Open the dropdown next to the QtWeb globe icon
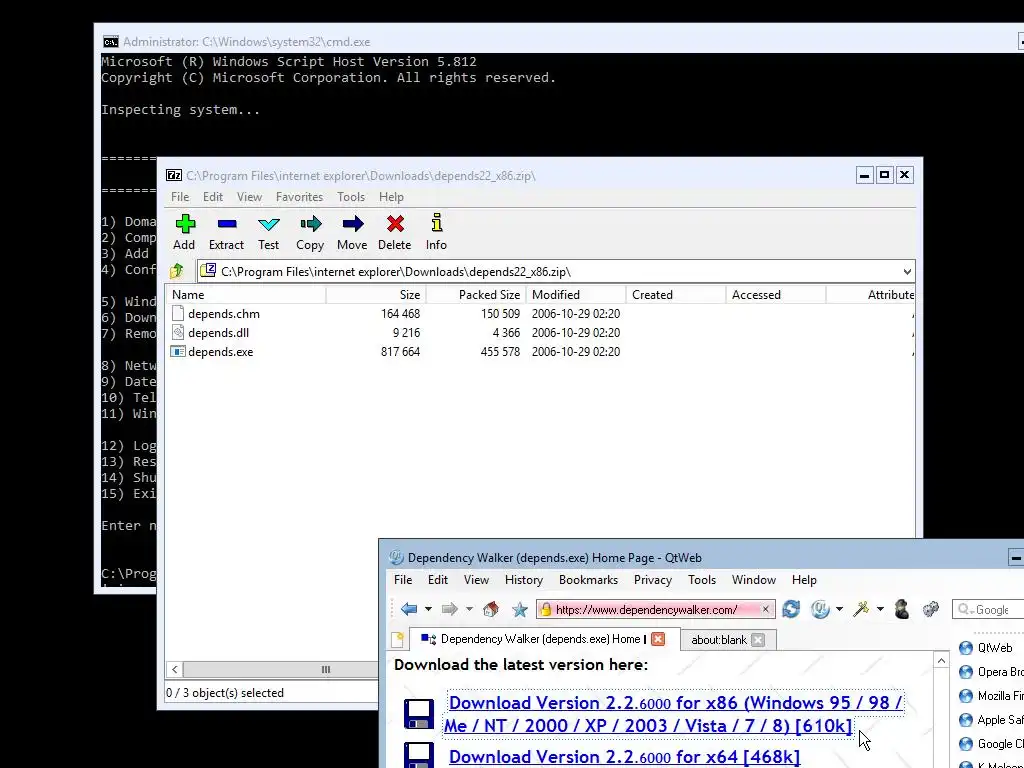The image size is (1024, 768). (x=839, y=609)
